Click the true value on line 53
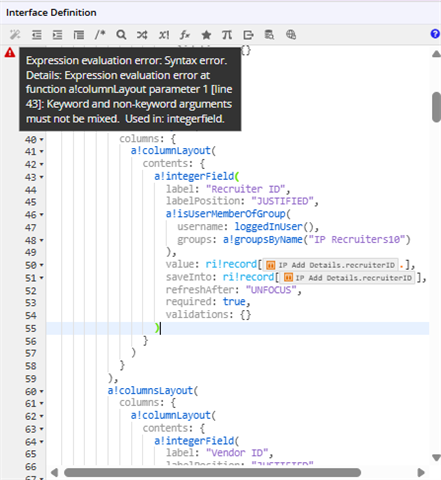441x480 pixels. (234, 302)
